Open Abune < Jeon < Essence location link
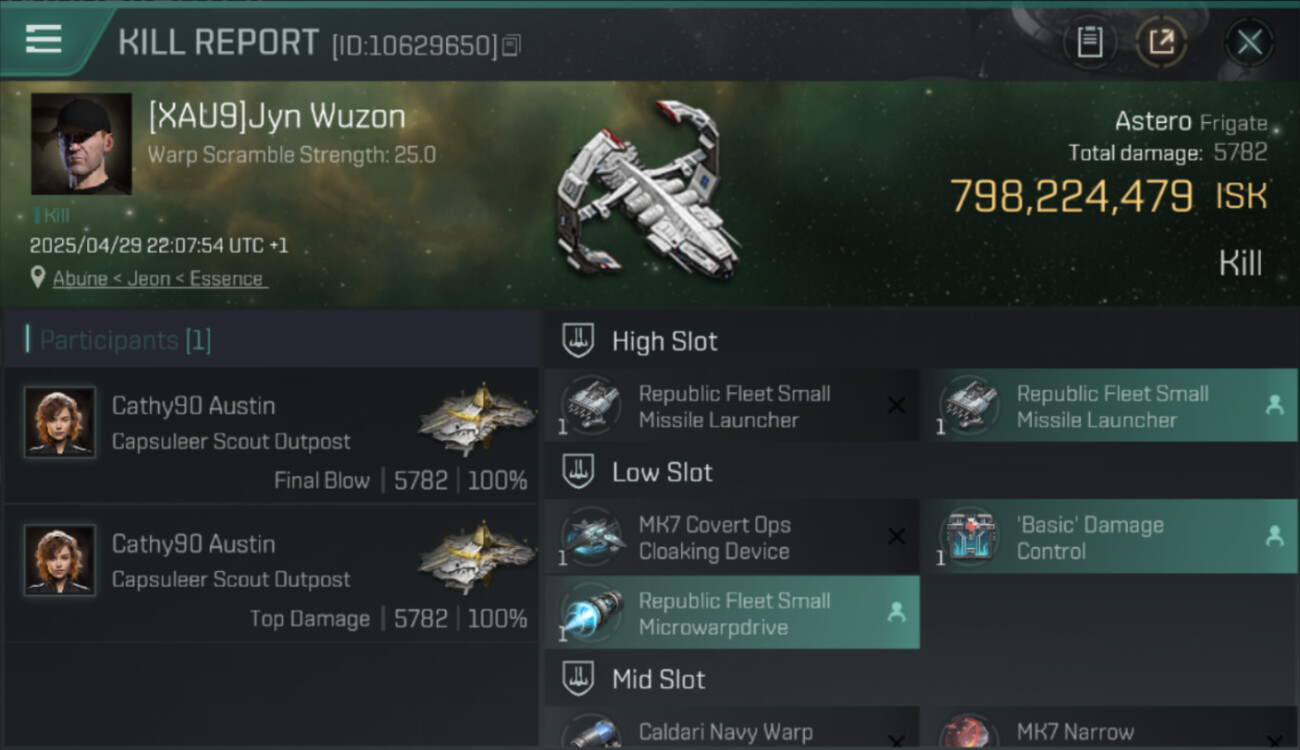The image size is (1300, 750). pos(158,279)
